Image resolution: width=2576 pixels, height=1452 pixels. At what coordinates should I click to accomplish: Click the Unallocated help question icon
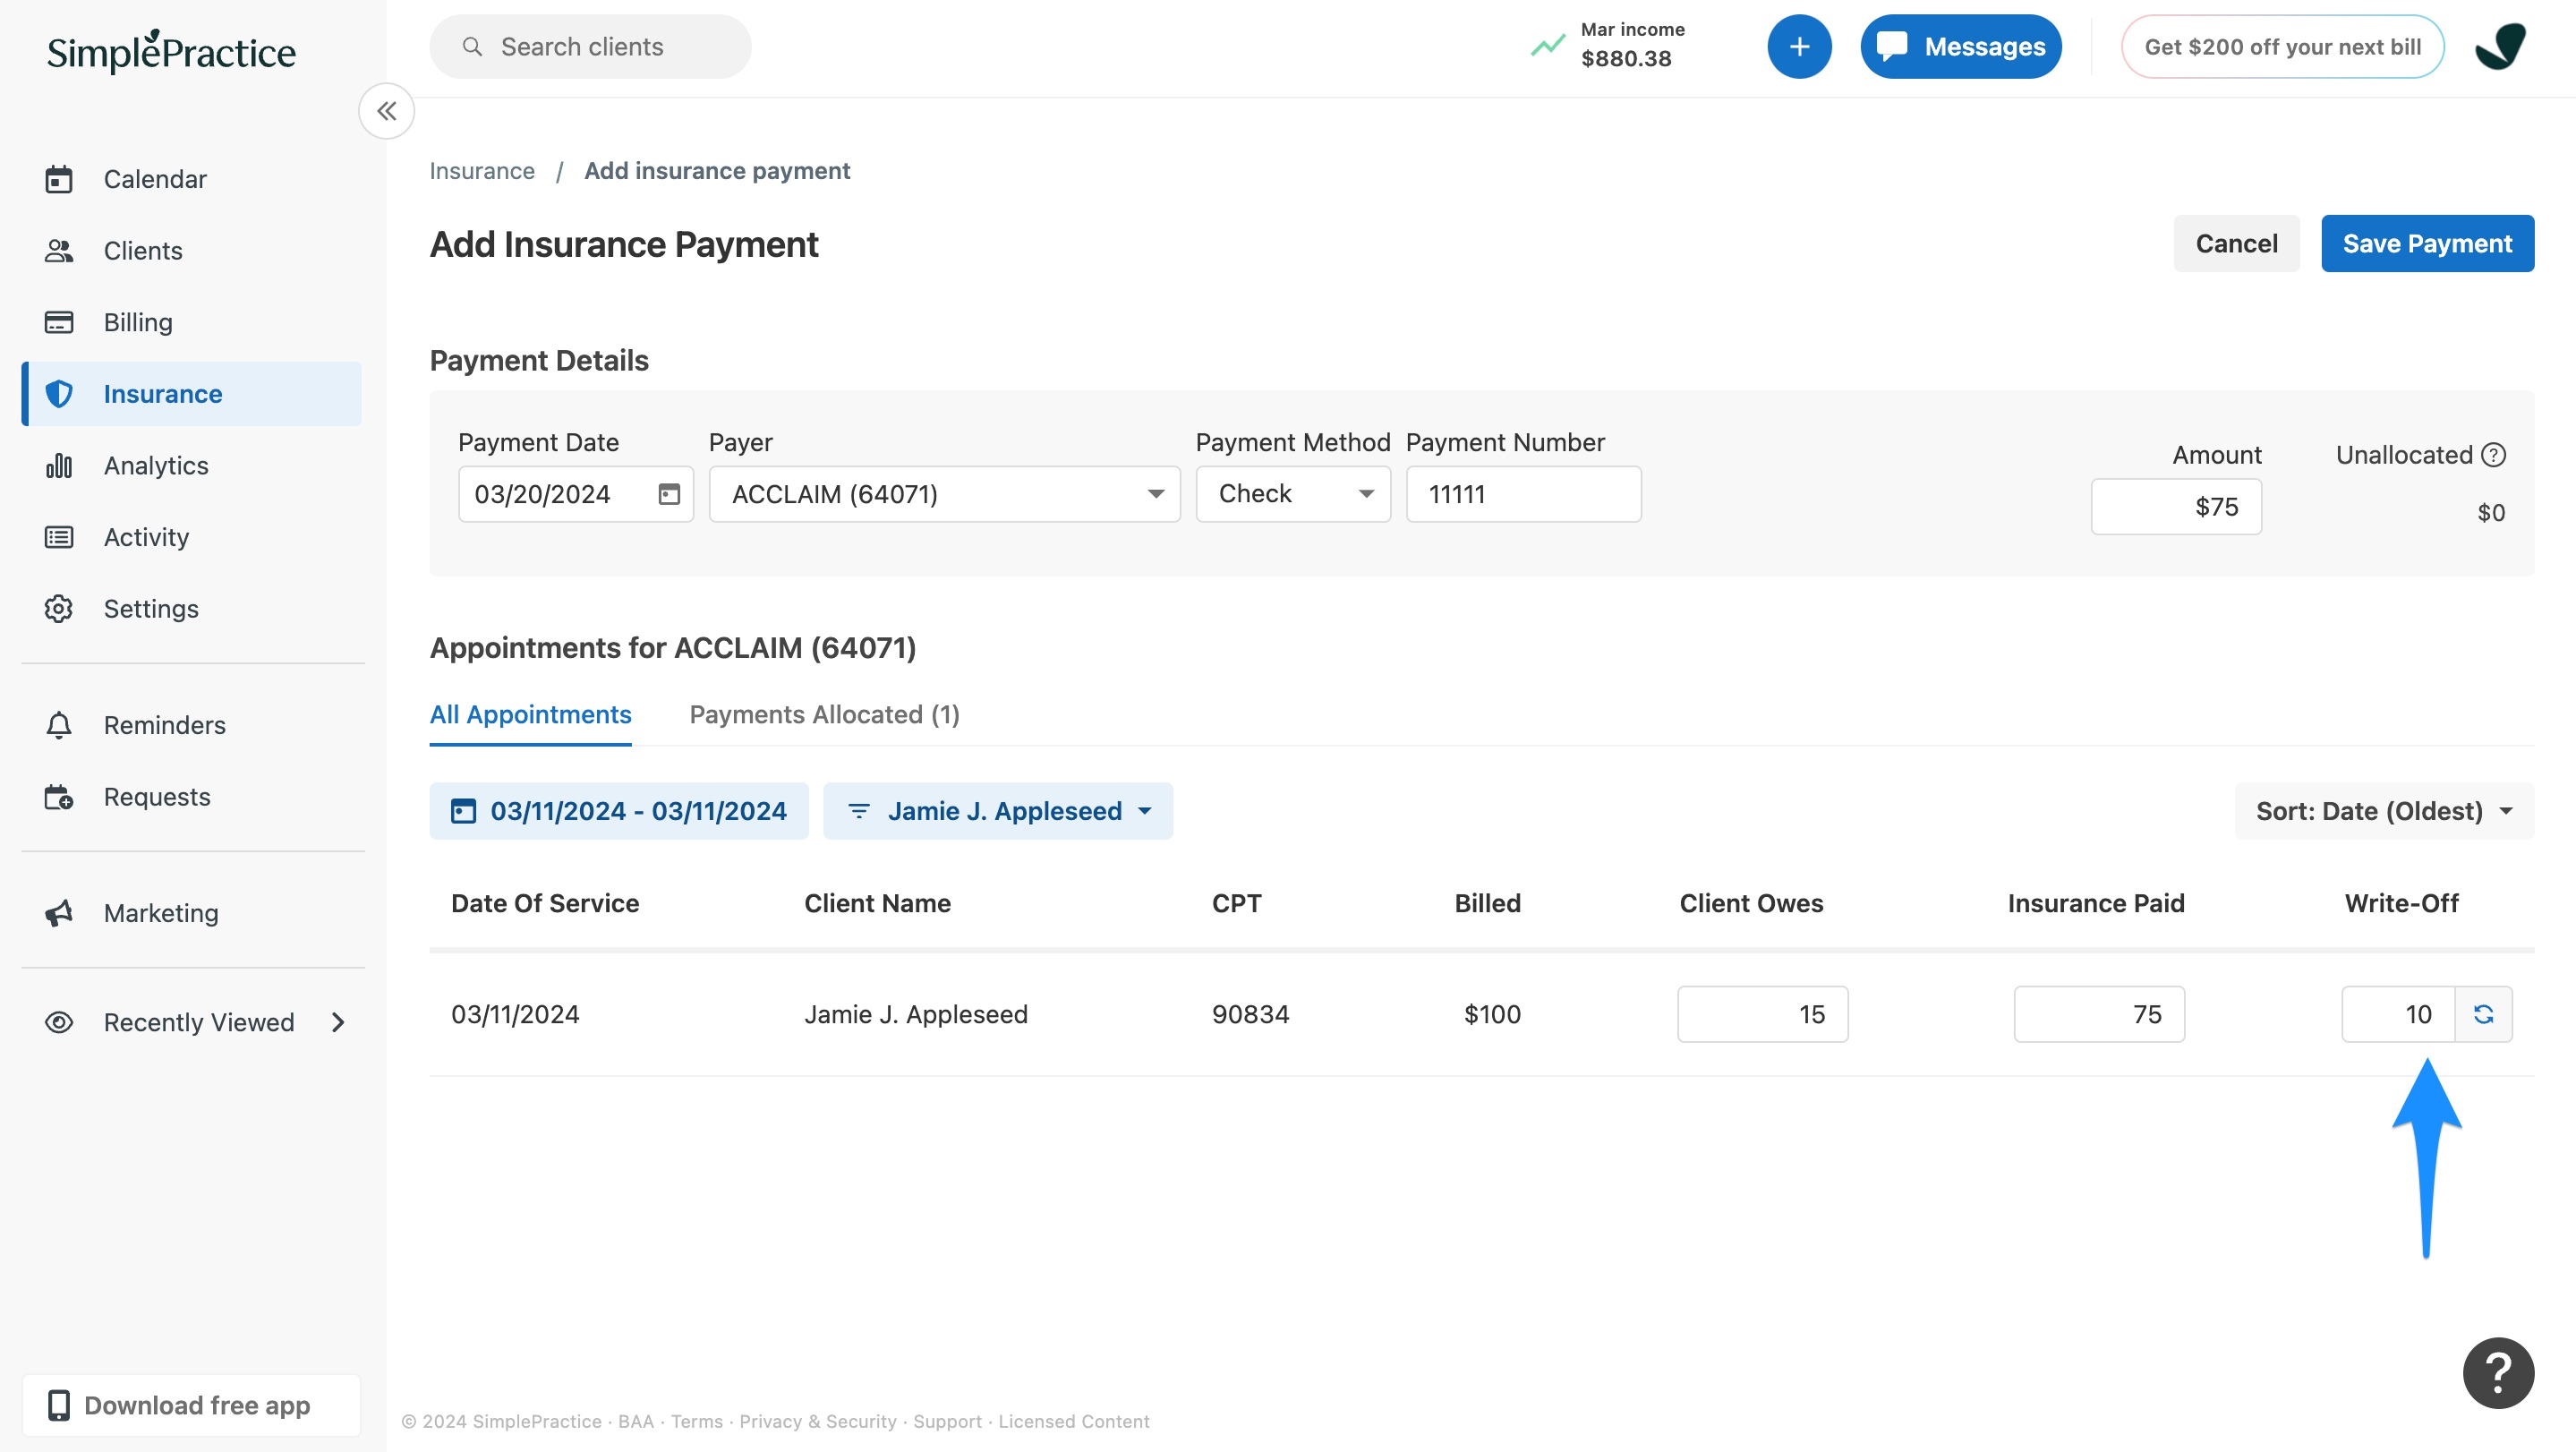click(x=2494, y=455)
